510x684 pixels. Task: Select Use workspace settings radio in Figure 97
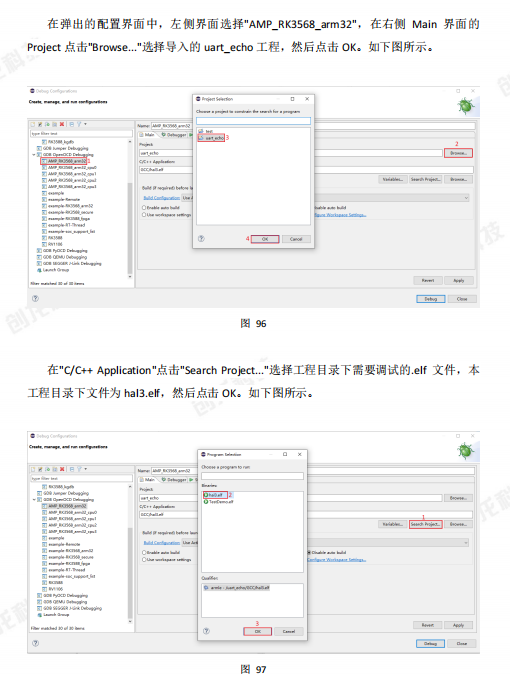coord(144,559)
